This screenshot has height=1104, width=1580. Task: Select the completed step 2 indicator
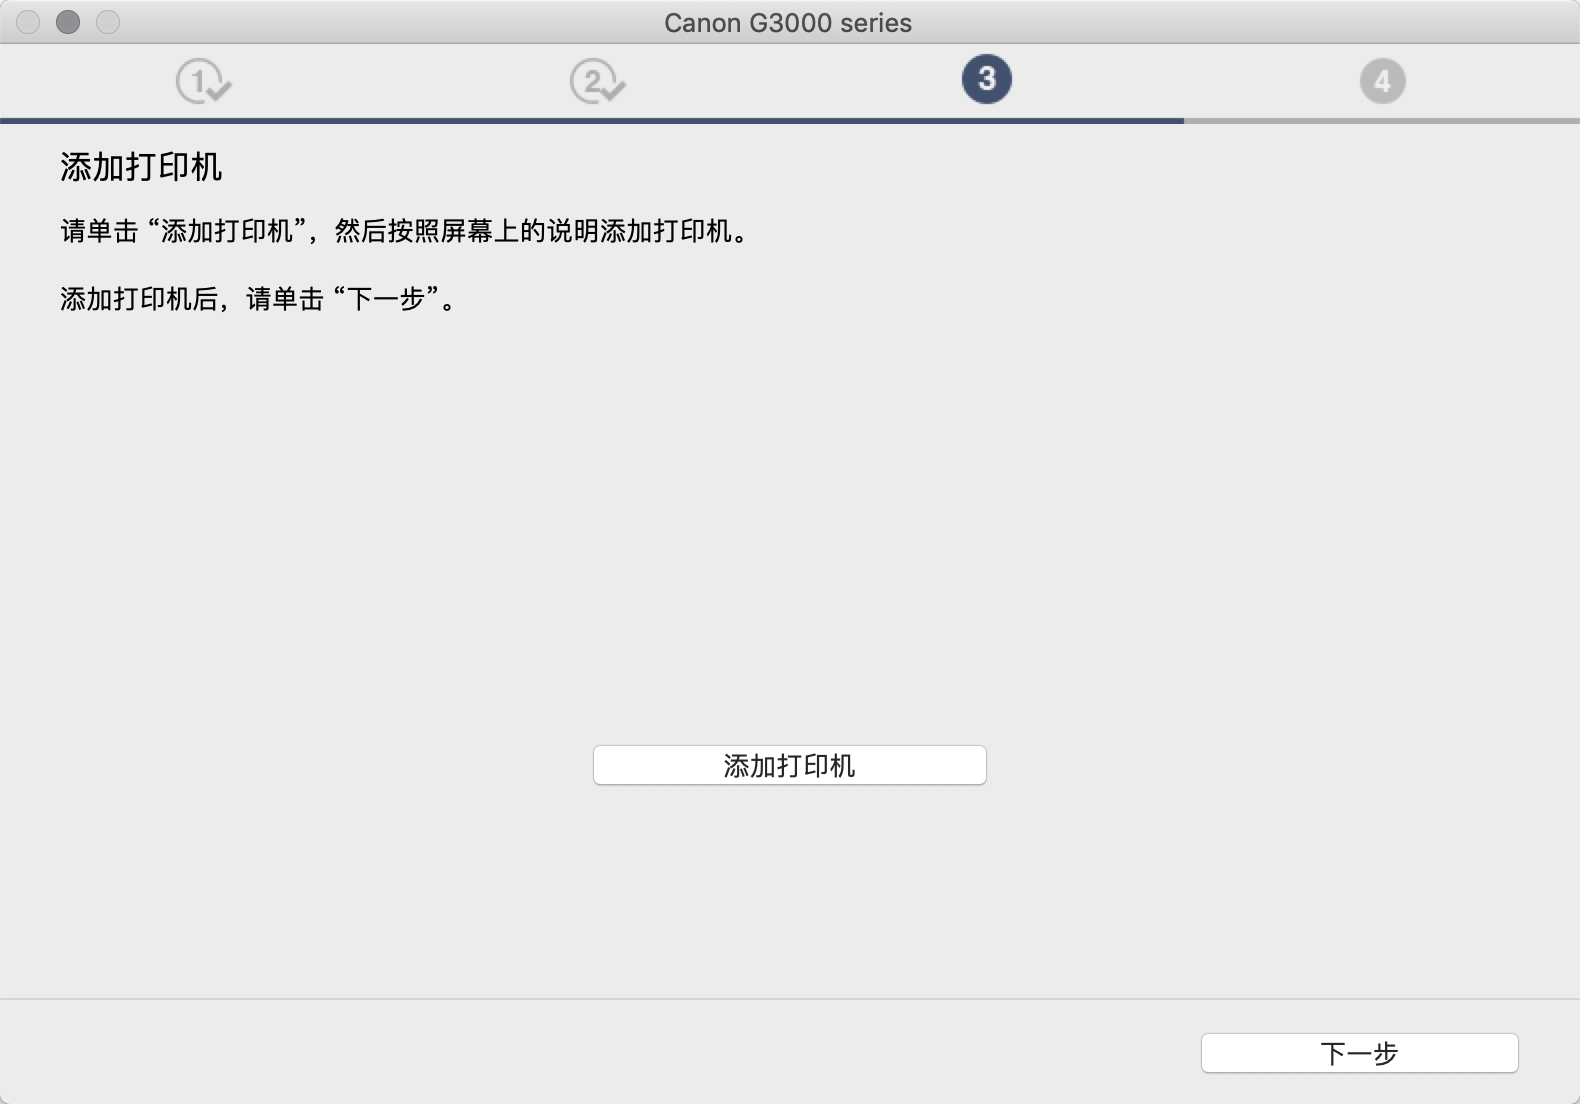597,81
